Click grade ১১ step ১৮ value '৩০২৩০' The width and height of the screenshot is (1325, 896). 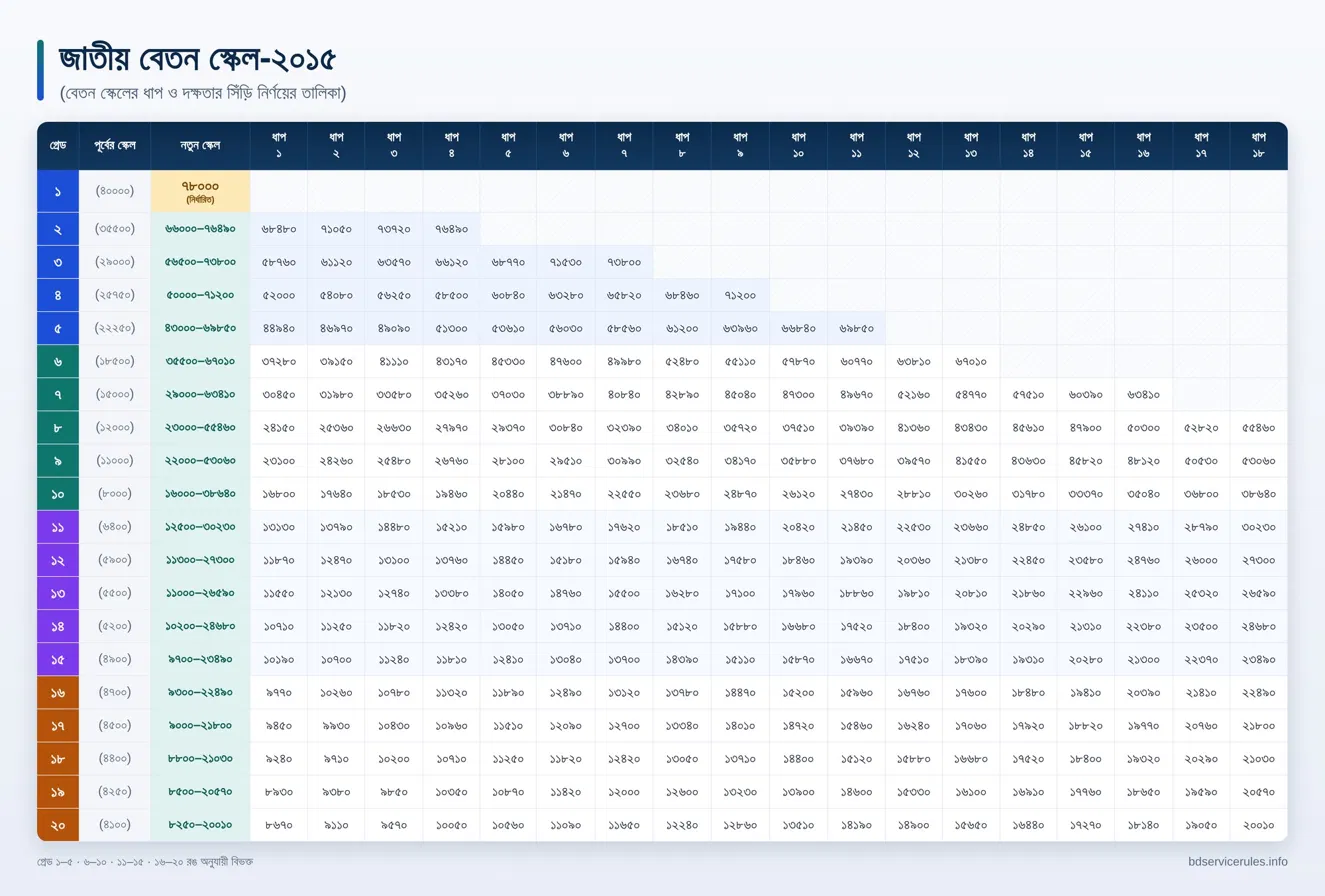coord(1259,527)
